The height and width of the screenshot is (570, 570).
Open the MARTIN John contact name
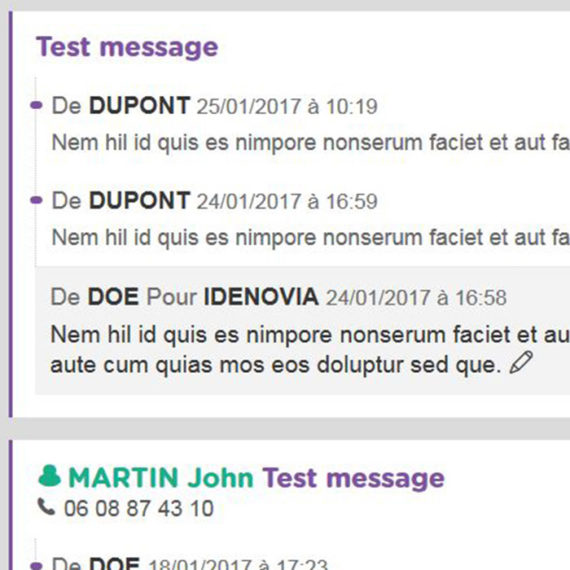pos(160,477)
